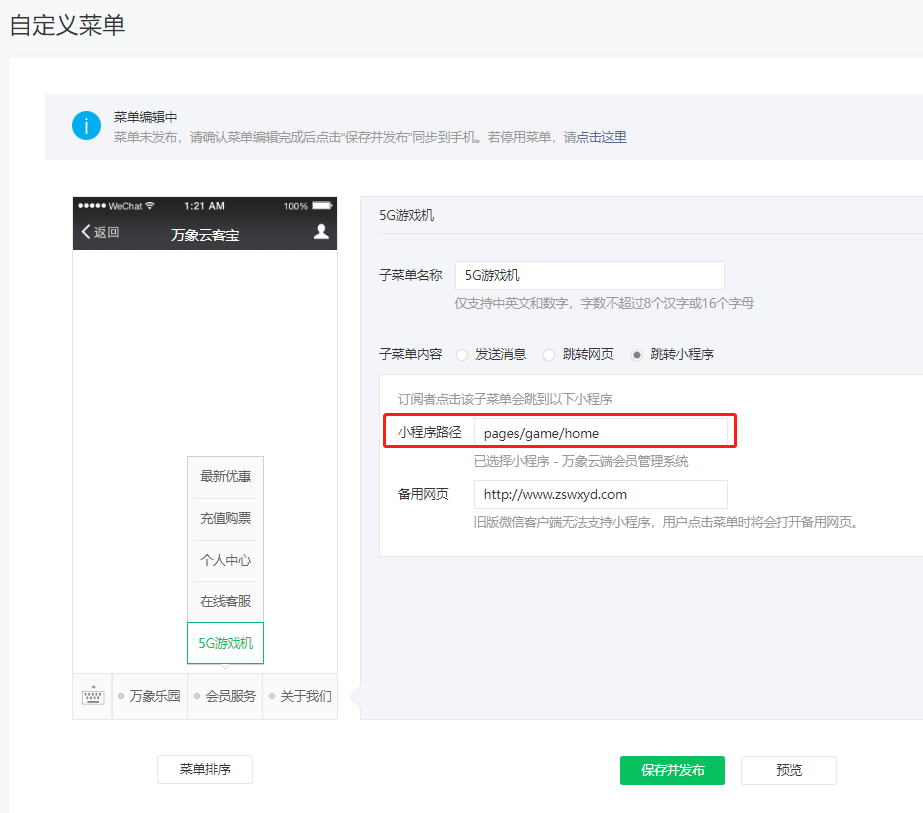Select the 发送消息 radio option

coord(462,354)
